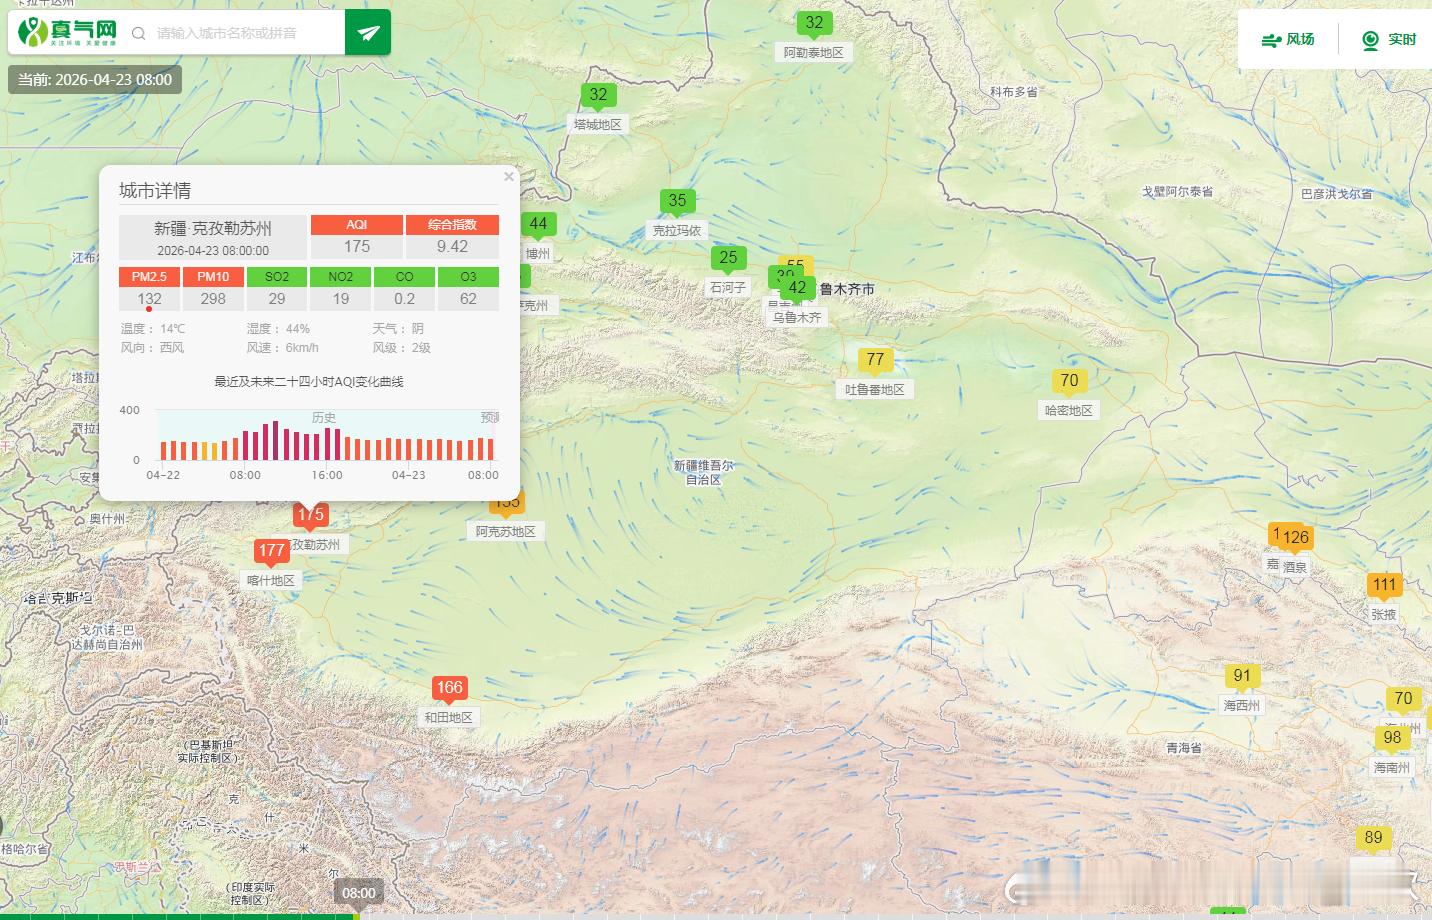
Task: Click the 哈密地区 map label
Action: click(1069, 411)
